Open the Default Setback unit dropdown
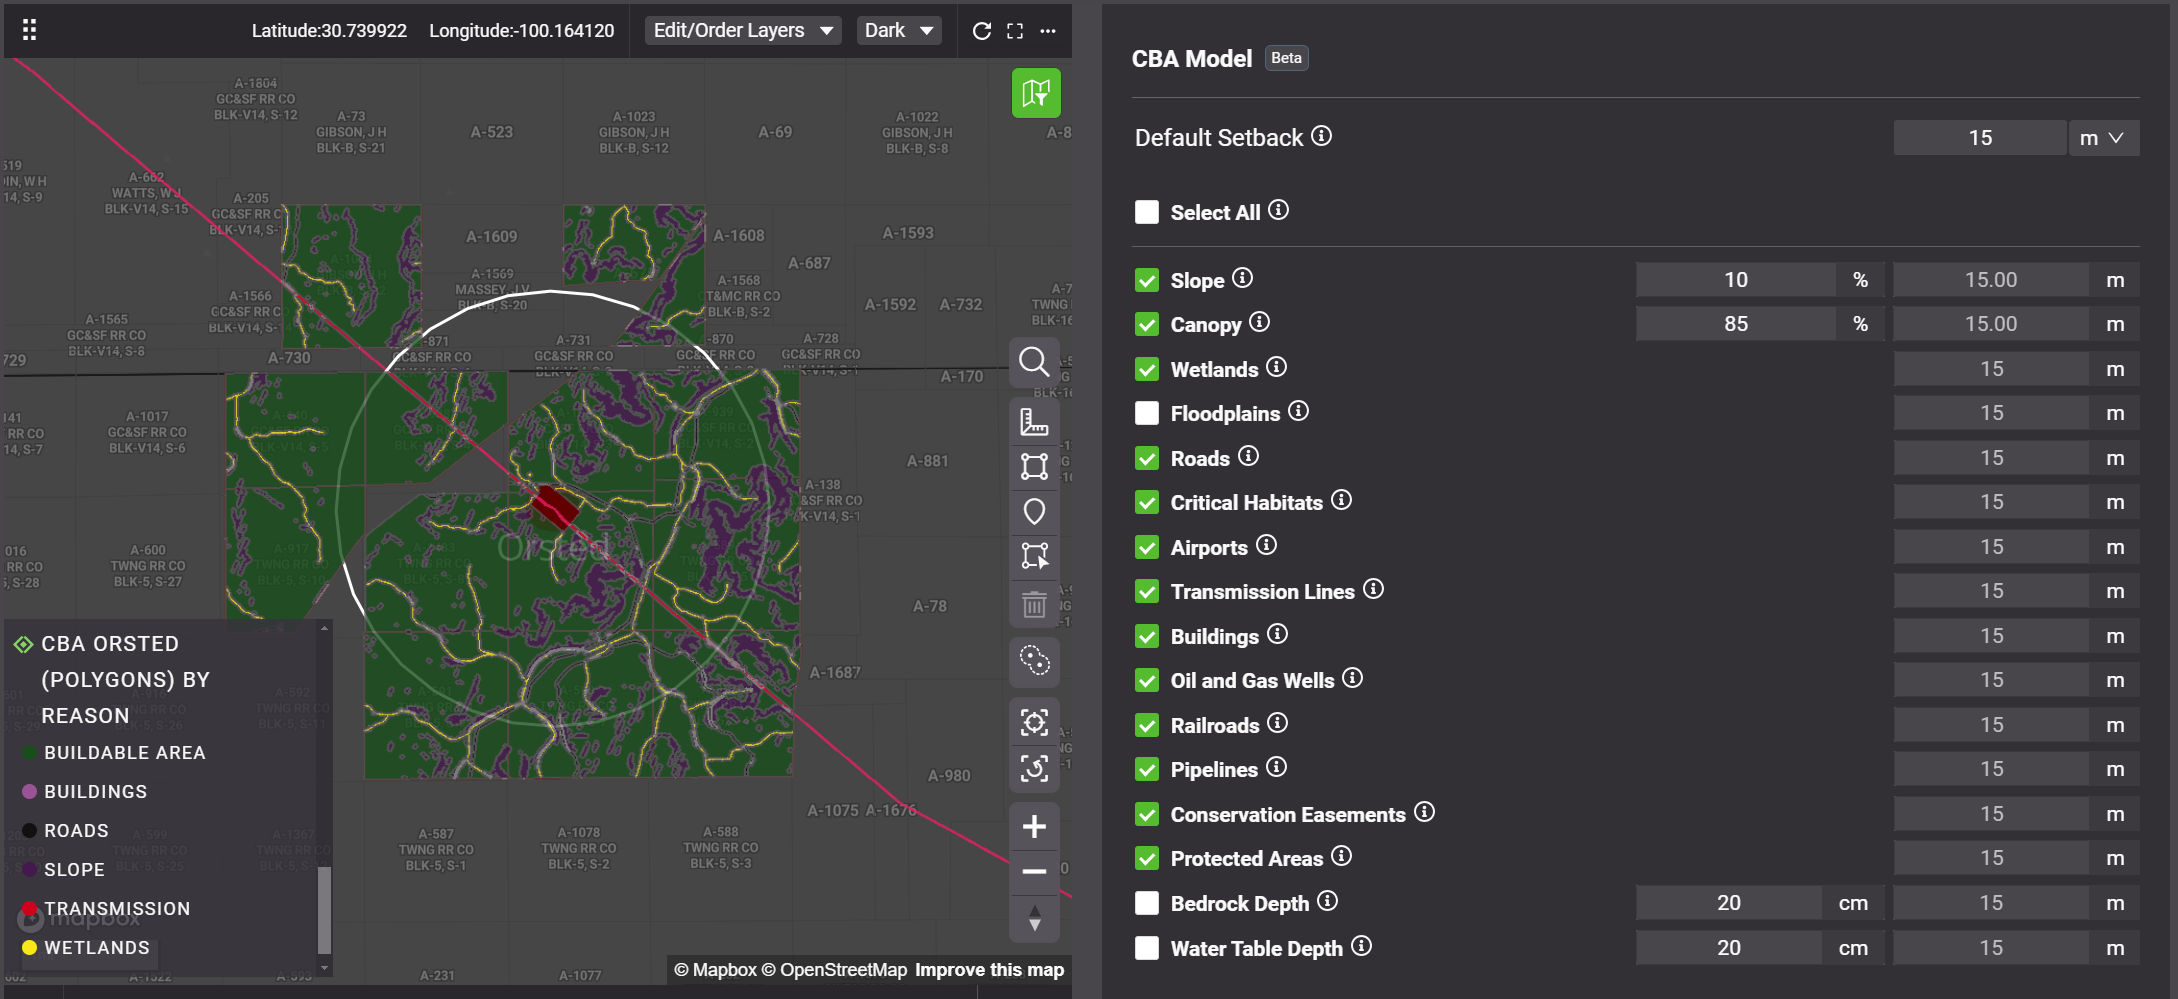 (x=2103, y=138)
